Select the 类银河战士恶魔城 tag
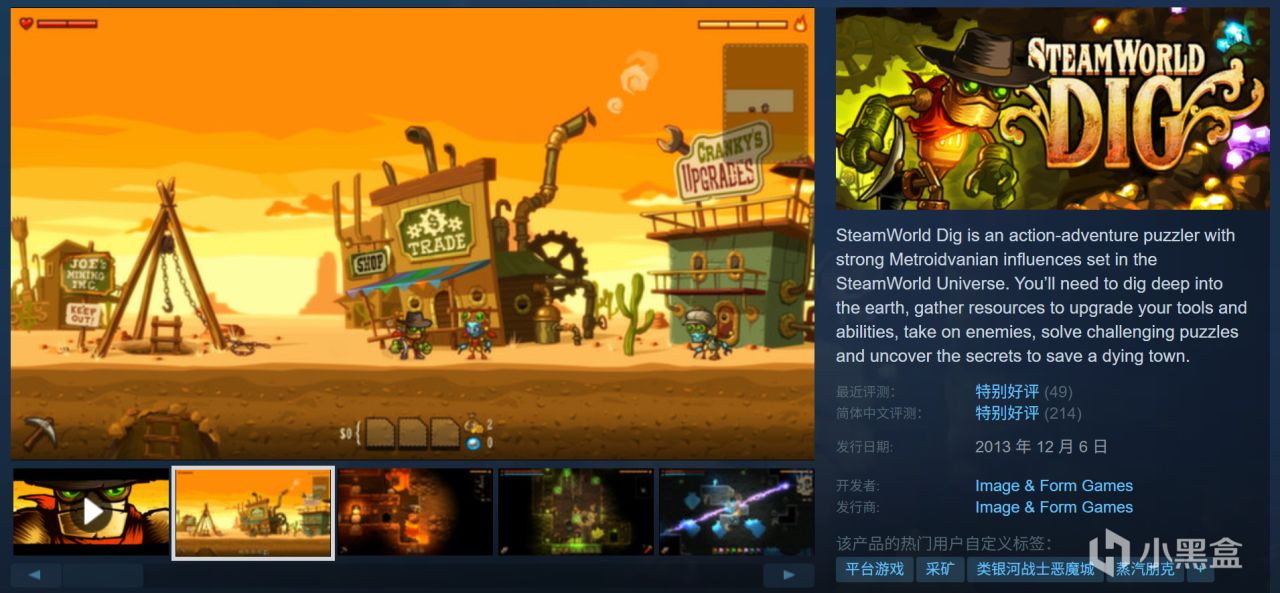Viewport: 1280px width, 593px height. [1035, 569]
